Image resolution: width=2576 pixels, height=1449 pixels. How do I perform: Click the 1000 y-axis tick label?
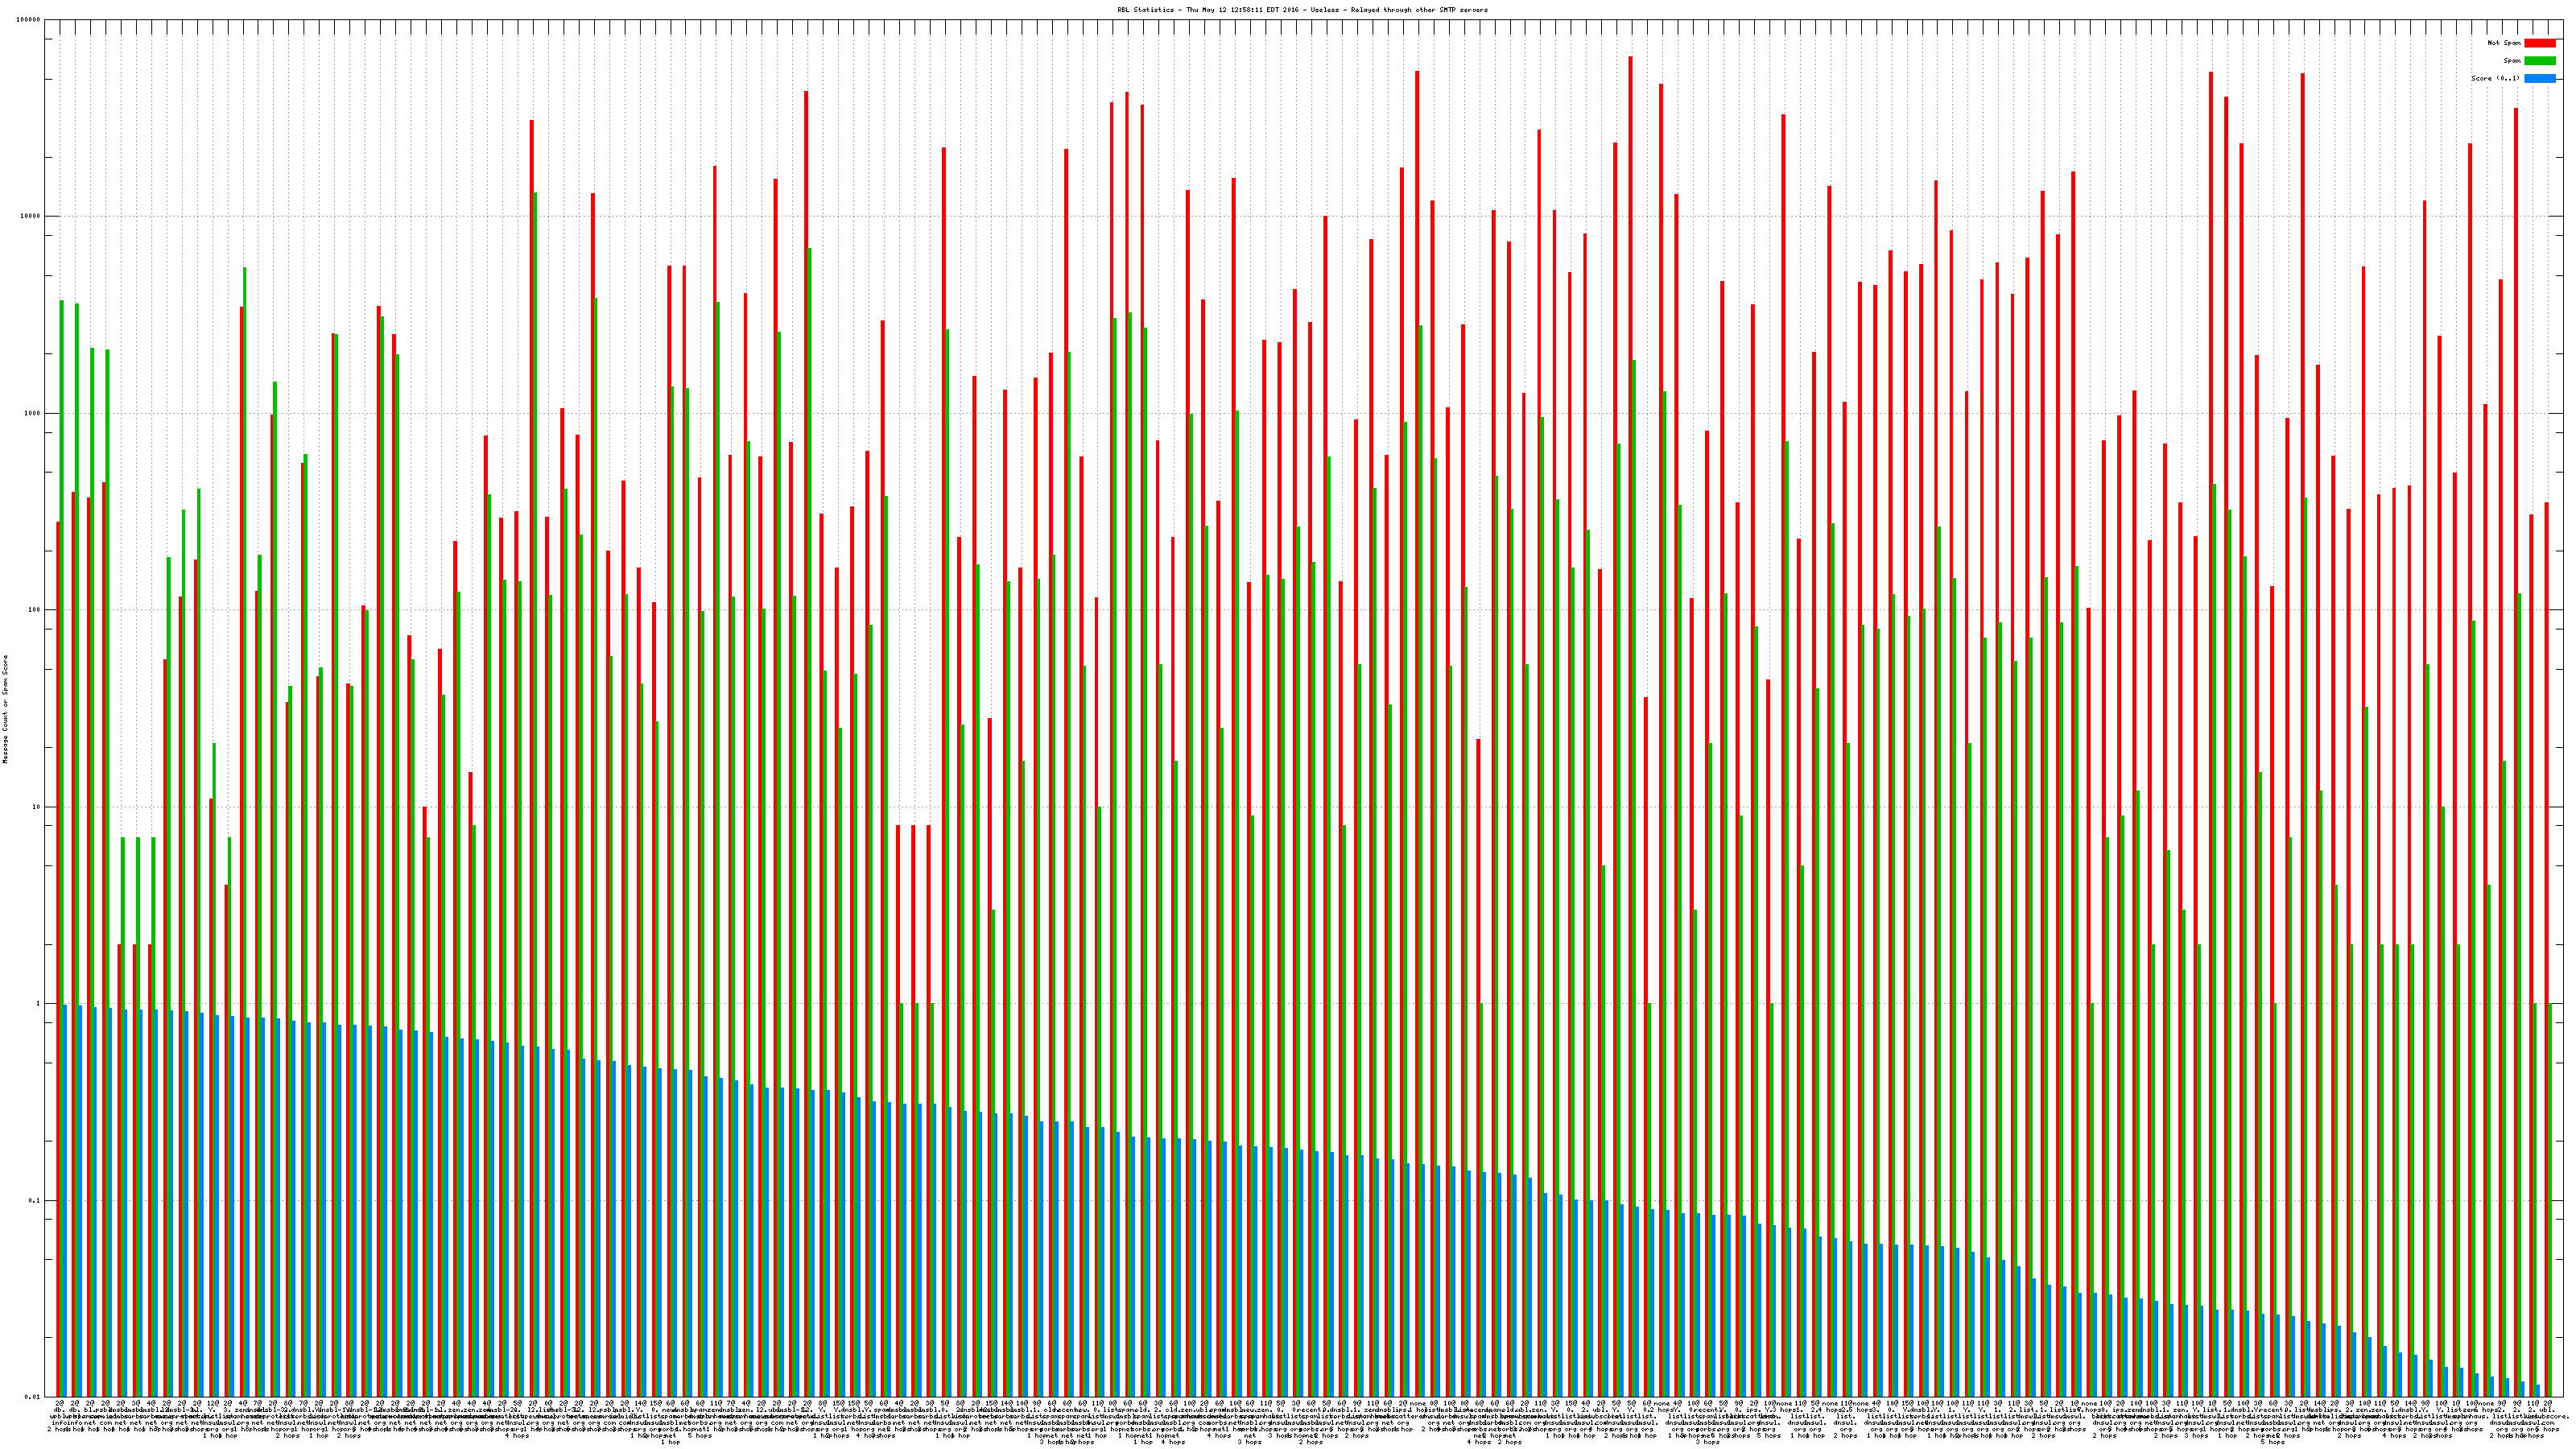coord(32,414)
